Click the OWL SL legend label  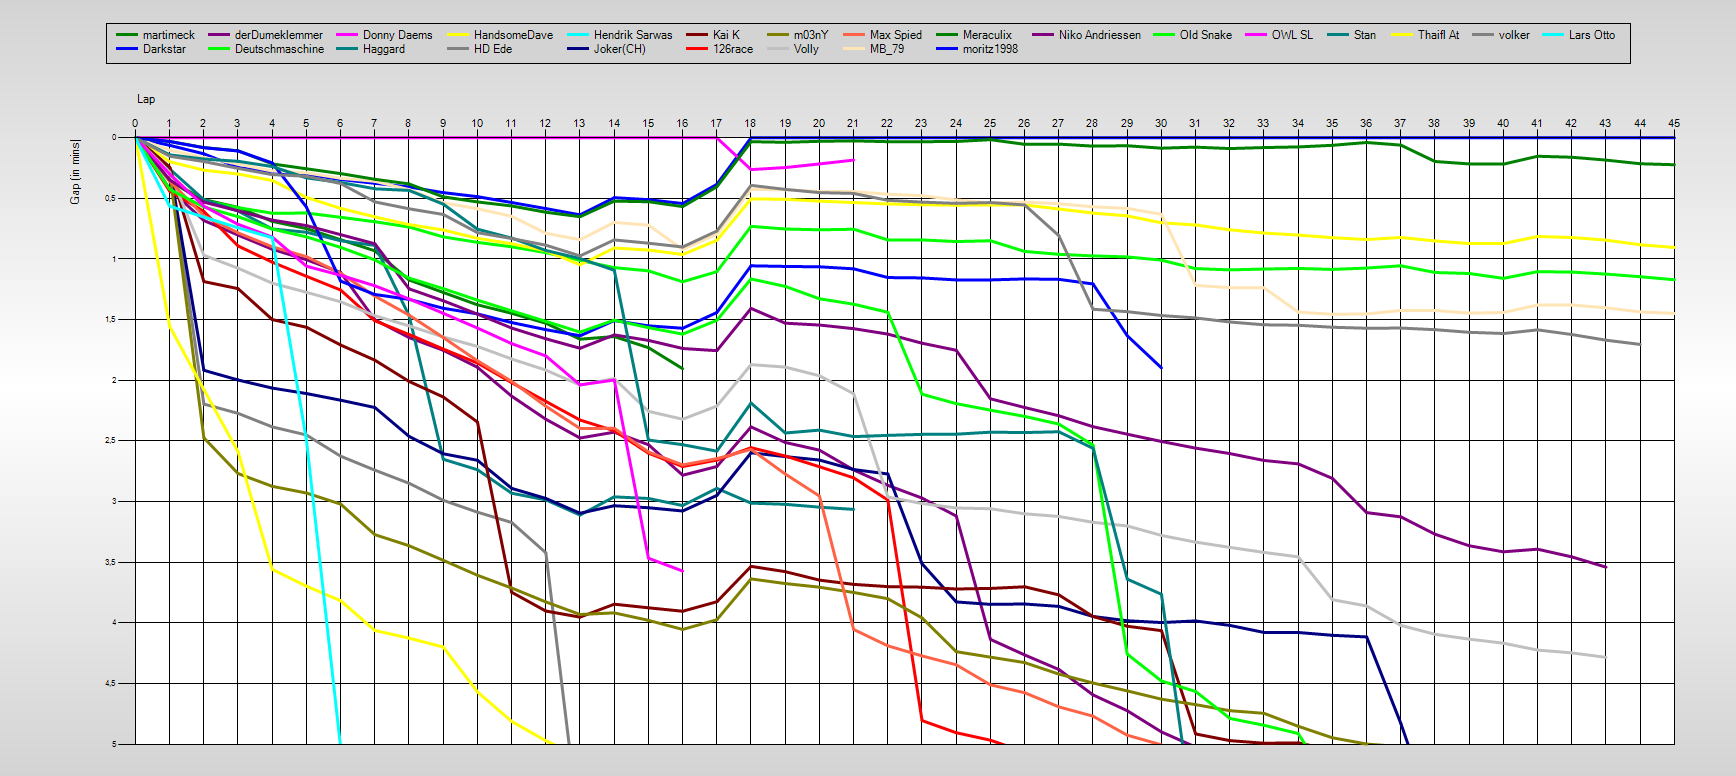pyautogui.click(x=1292, y=35)
